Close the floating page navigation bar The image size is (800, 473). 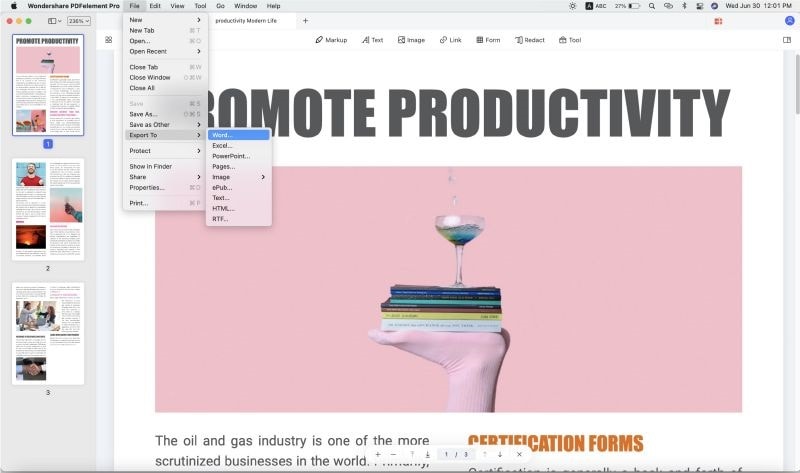(x=519, y=454)
